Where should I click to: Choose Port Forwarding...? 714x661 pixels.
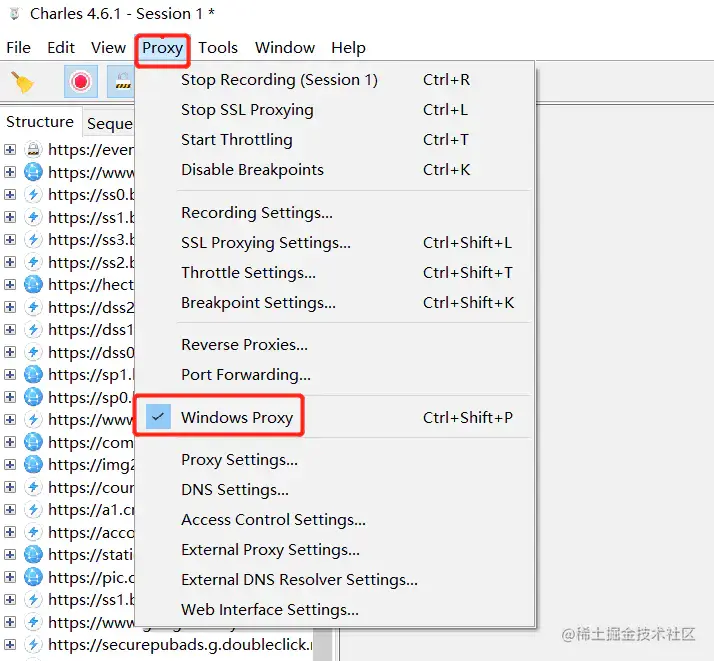334,375
